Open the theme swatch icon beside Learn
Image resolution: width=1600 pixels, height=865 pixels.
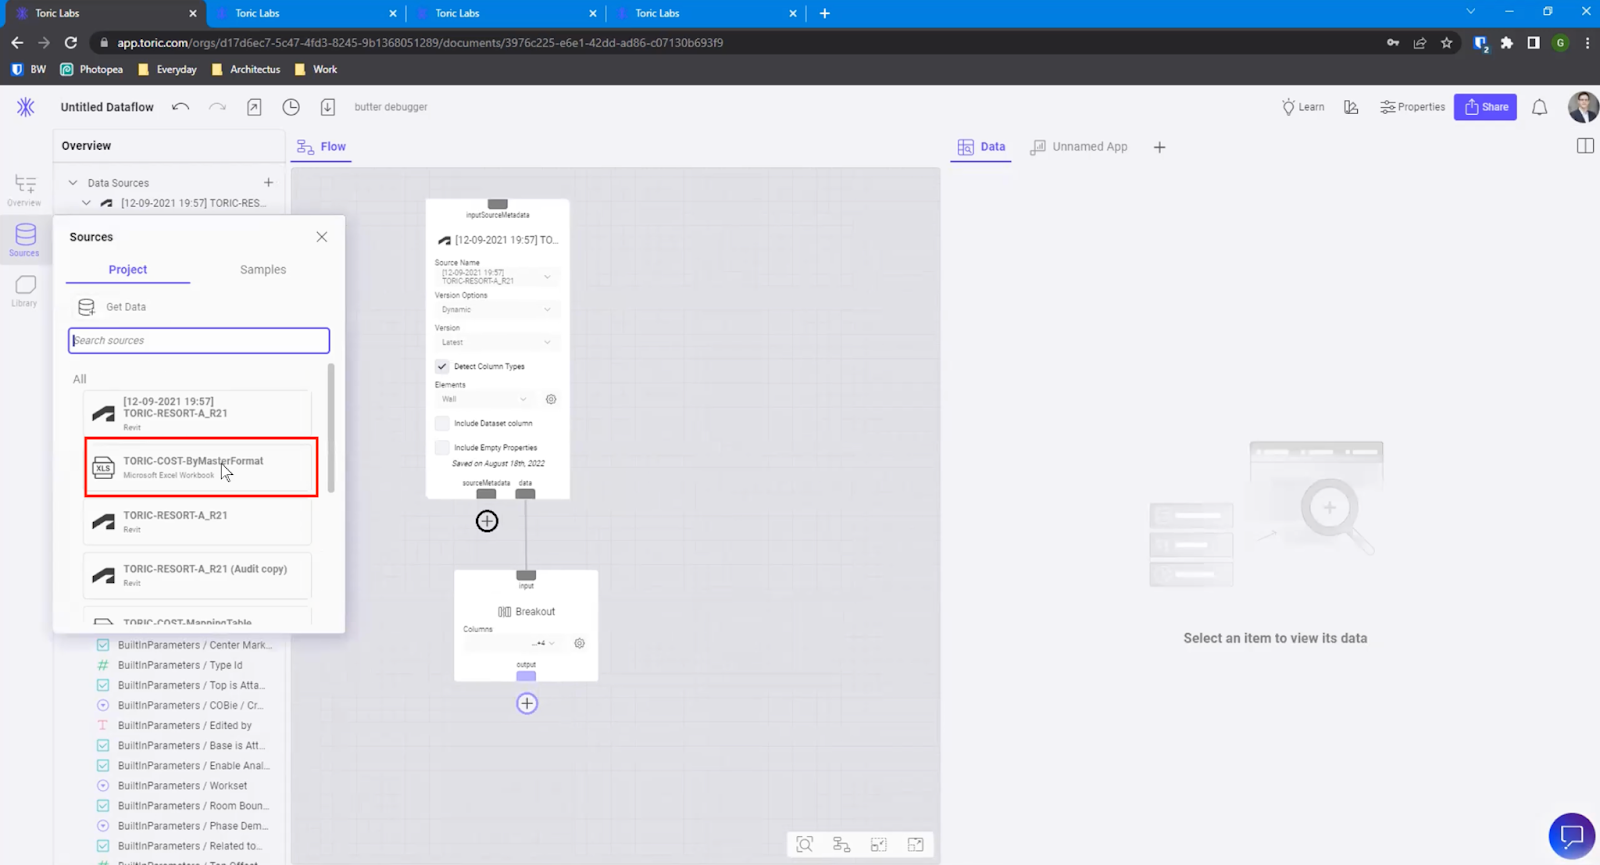pyautogui.click(x=1351, y=107)
